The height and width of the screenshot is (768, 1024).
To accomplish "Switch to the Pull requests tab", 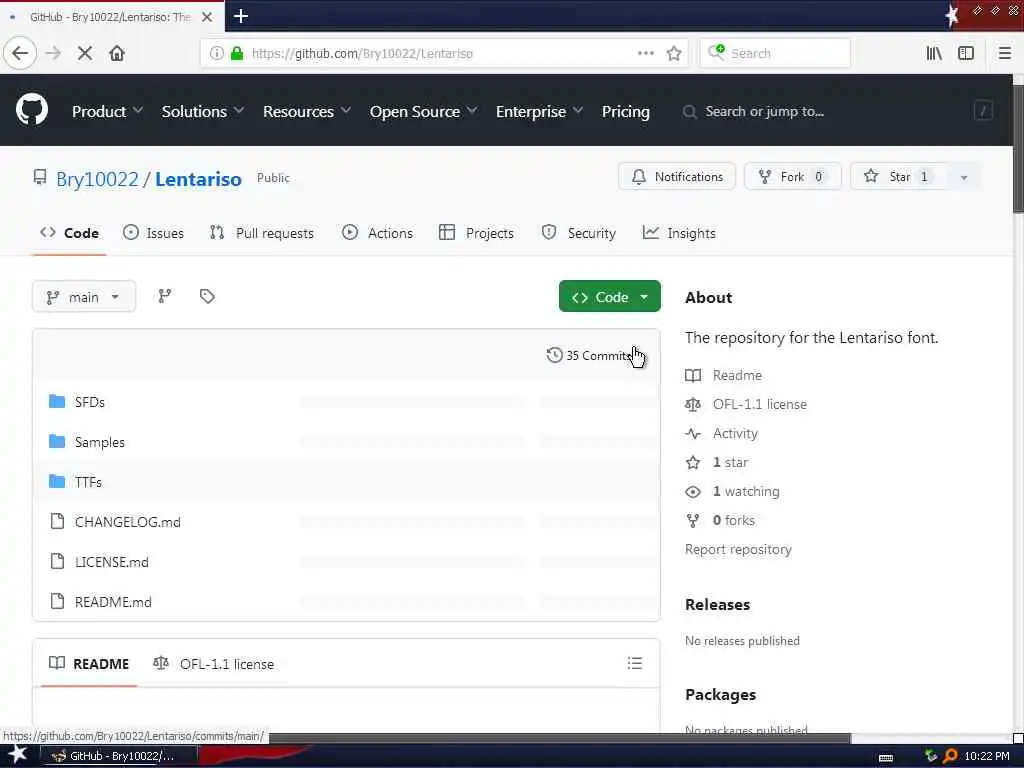I will (x=262, y=233).
